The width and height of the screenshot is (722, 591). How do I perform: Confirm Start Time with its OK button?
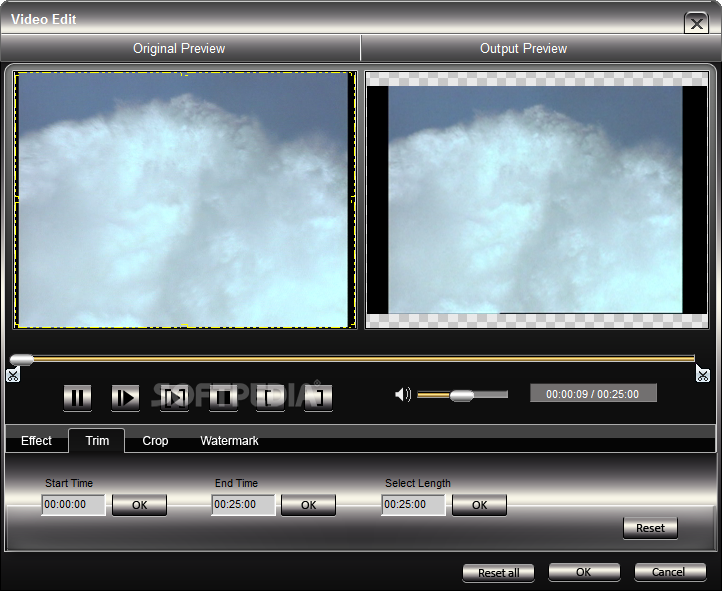point(140,505)
